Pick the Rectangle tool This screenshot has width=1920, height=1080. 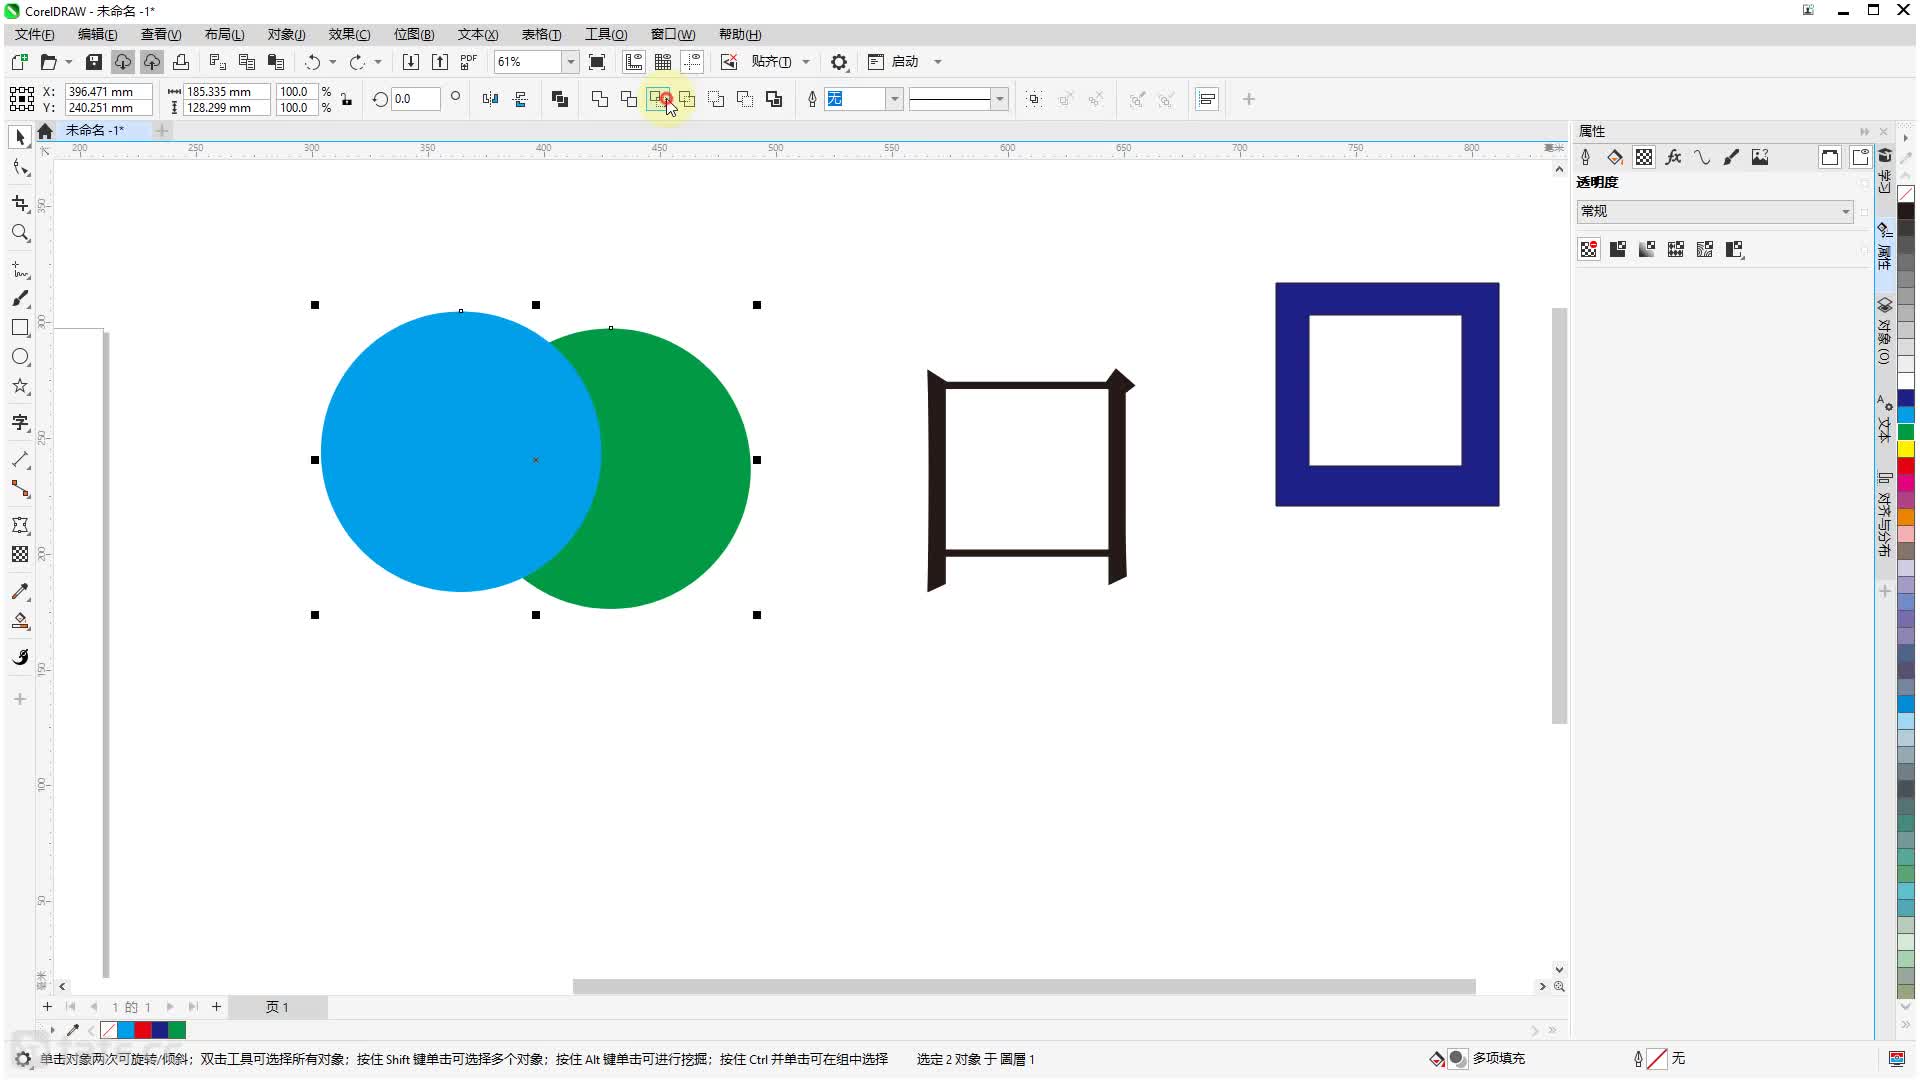[20, 328]
